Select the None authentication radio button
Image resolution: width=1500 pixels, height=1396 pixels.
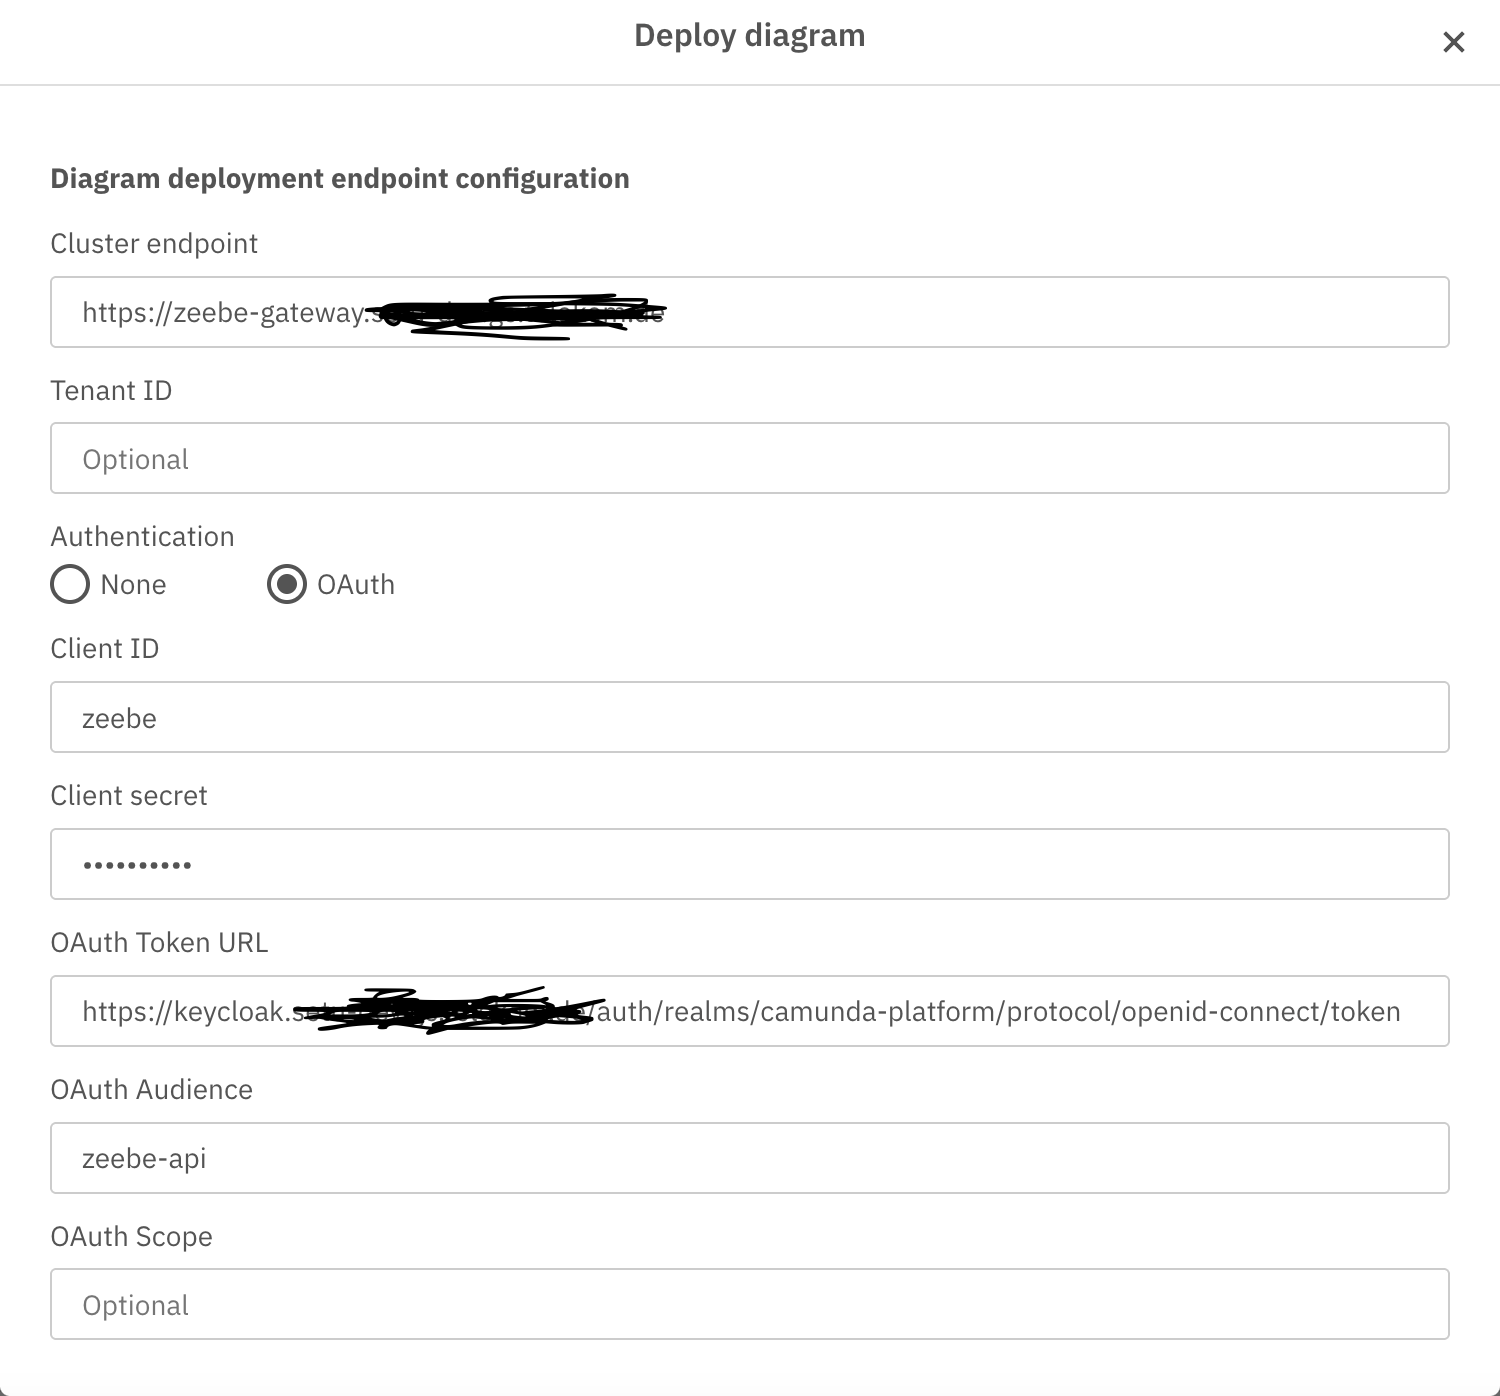pos(70,585)
